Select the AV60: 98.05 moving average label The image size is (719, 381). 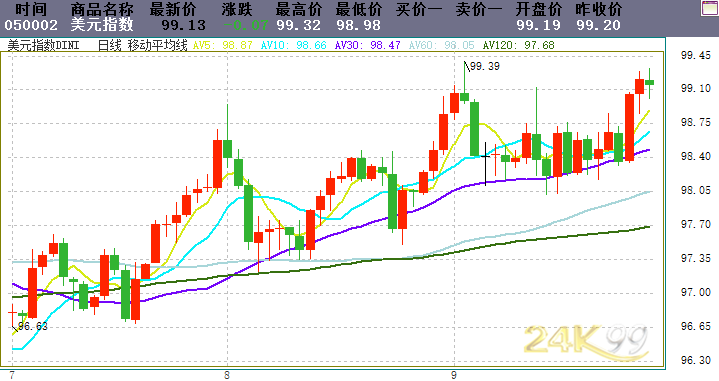tap(442, 45)
